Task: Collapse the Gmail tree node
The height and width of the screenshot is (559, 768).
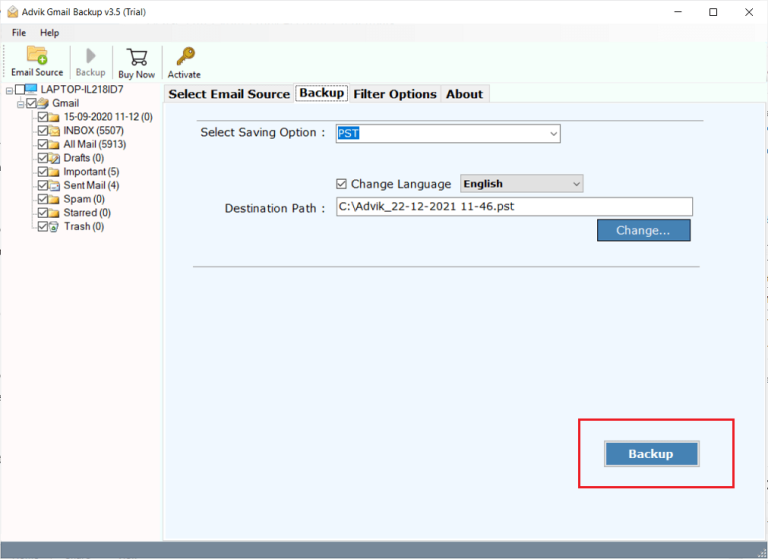Action: pos(20,104)
